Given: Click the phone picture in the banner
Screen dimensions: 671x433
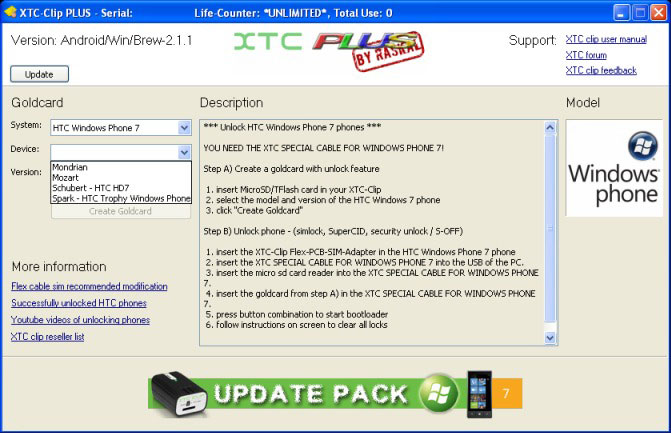Looking at the screenshot, I should coord(479,394).
